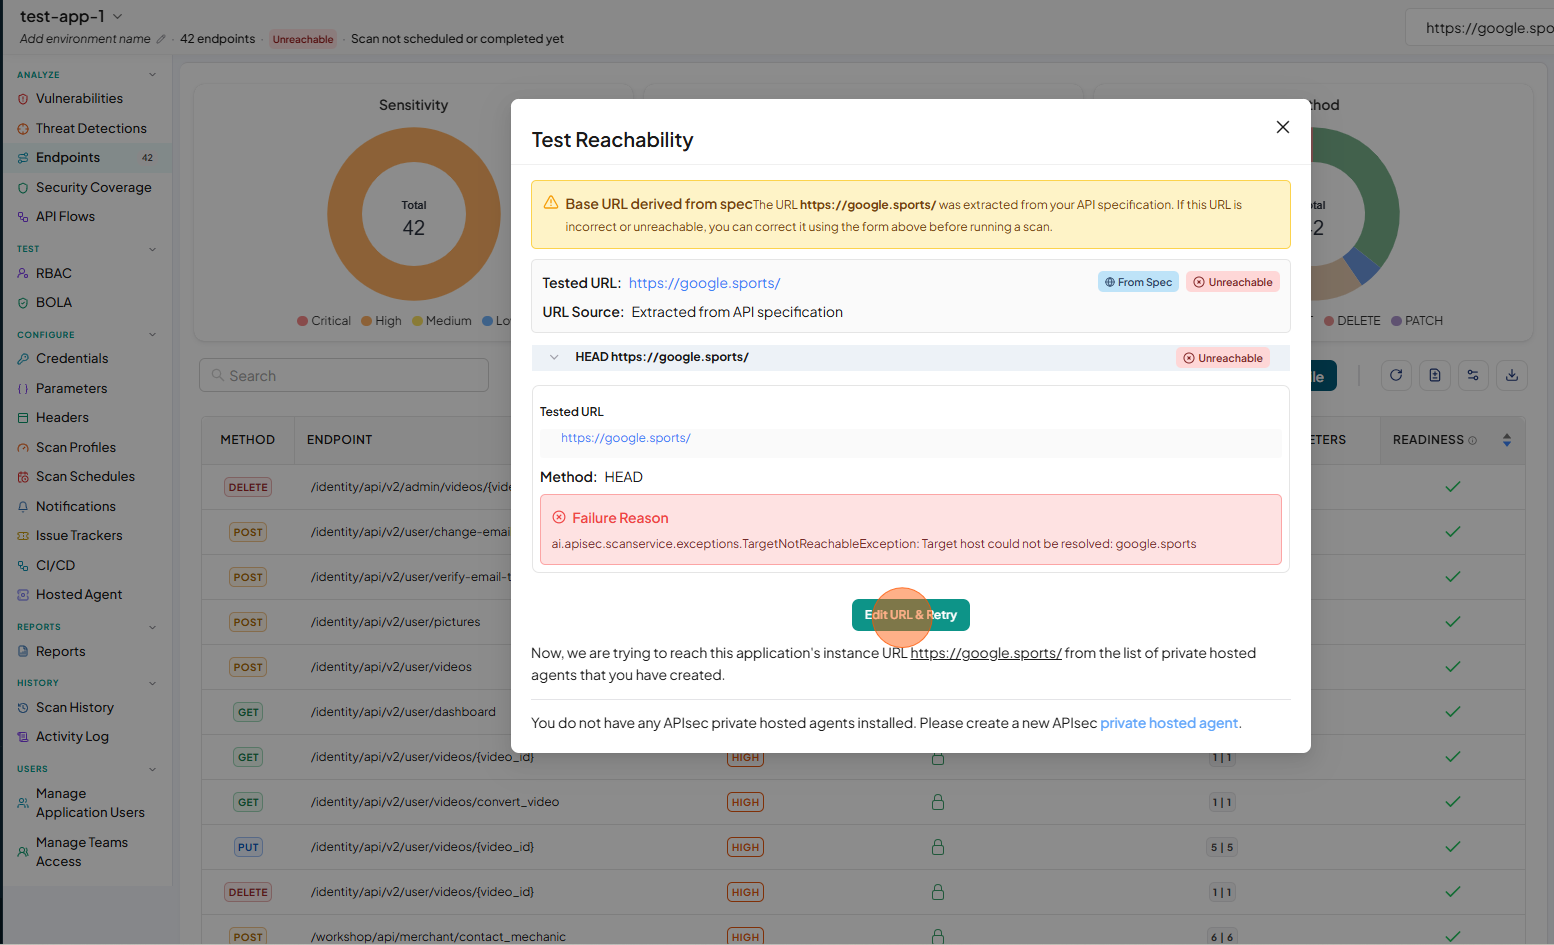Open Manage Teams Access
The width and height of the screenshot is (1554, 945).
(82, 852)
